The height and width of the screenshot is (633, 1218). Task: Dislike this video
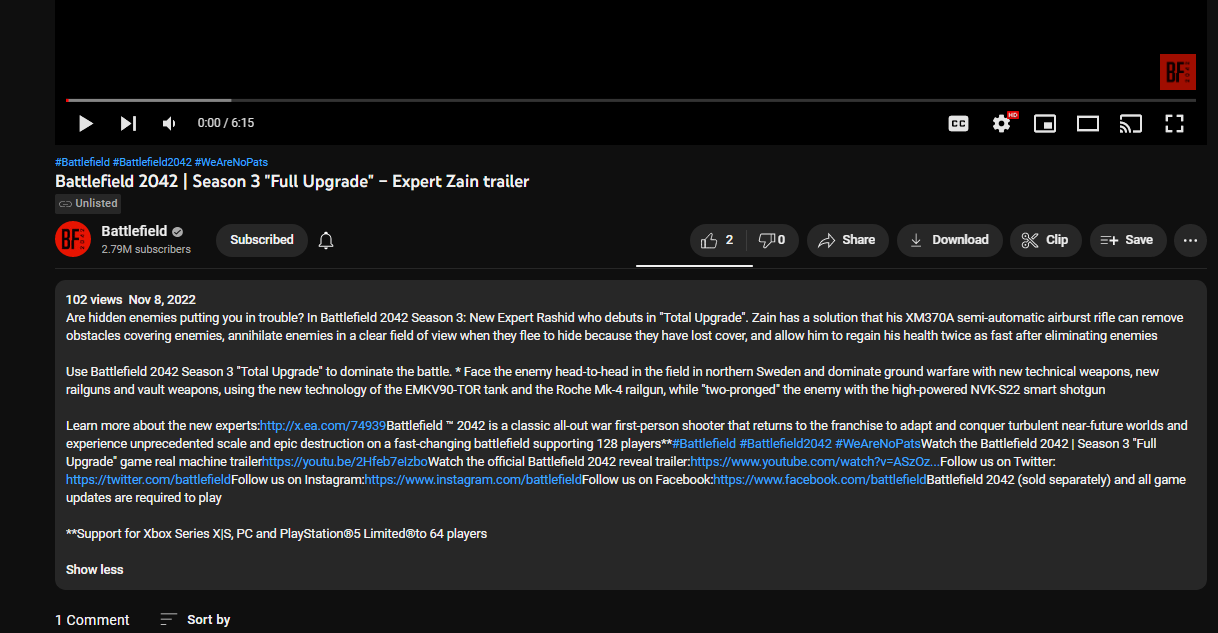pyautogui.click(x=772, y=240)
